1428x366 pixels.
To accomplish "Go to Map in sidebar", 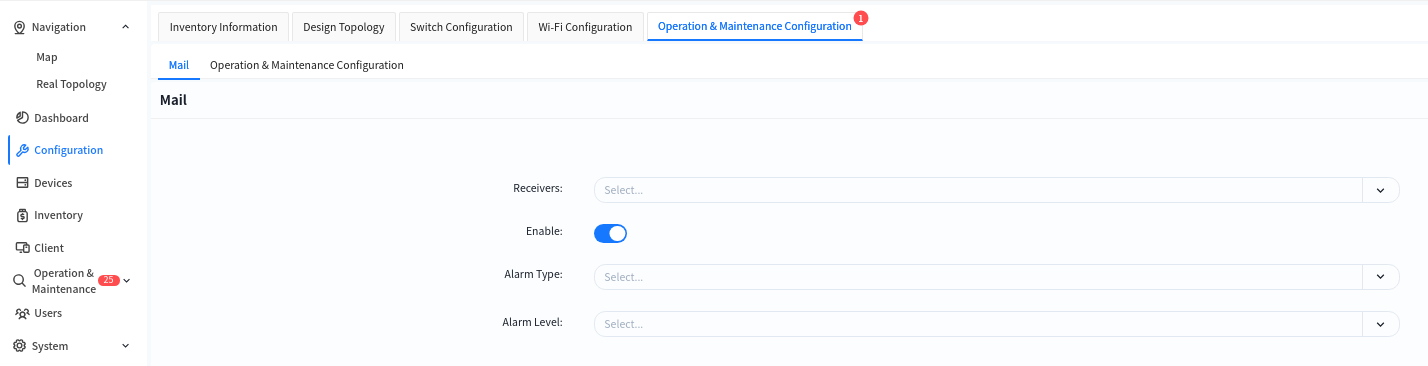I will pos(47,57).
